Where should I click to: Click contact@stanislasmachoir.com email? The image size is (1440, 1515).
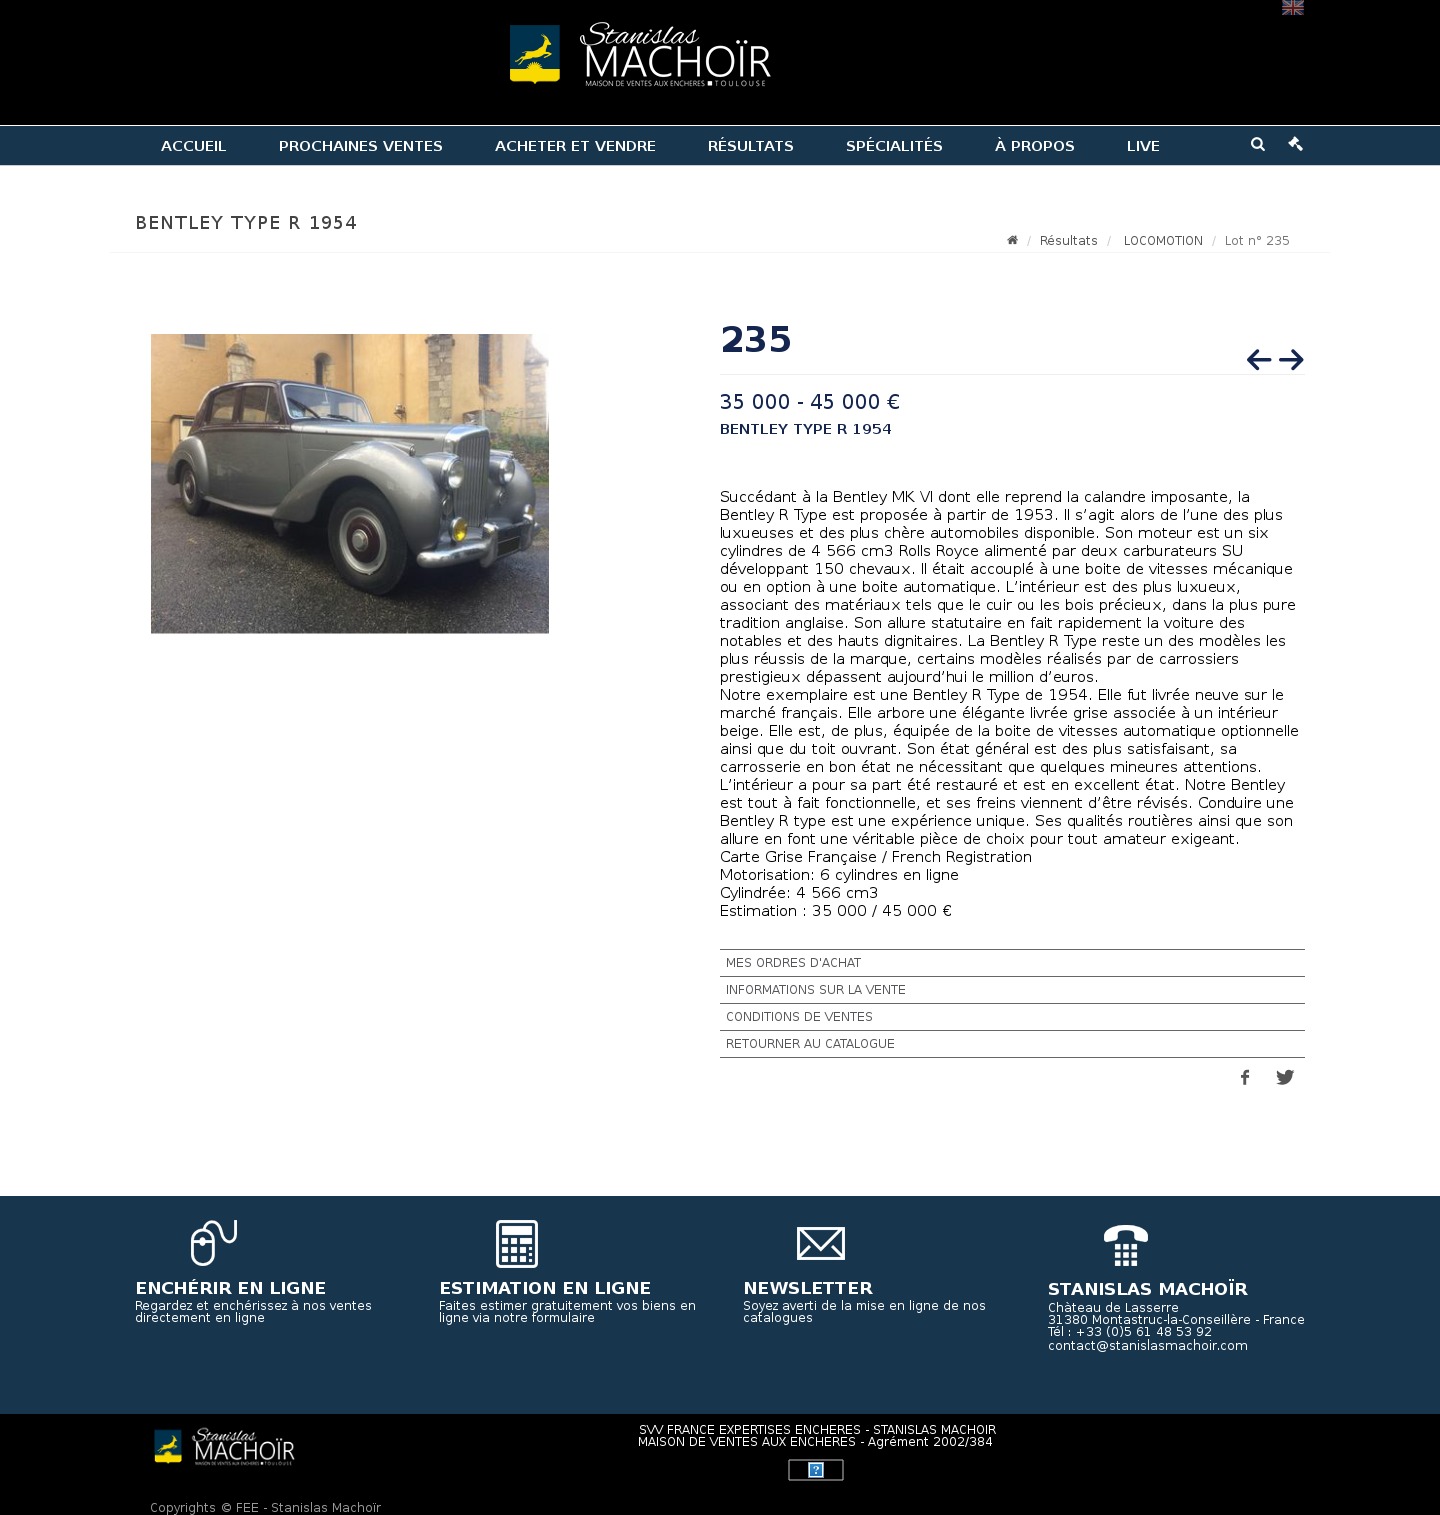[1148, 1346]
